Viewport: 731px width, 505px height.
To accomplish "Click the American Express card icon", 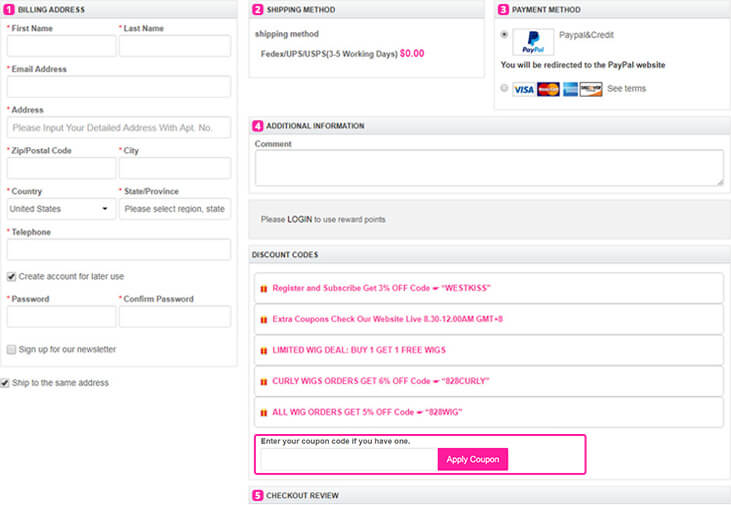I will tap(570, 89).
